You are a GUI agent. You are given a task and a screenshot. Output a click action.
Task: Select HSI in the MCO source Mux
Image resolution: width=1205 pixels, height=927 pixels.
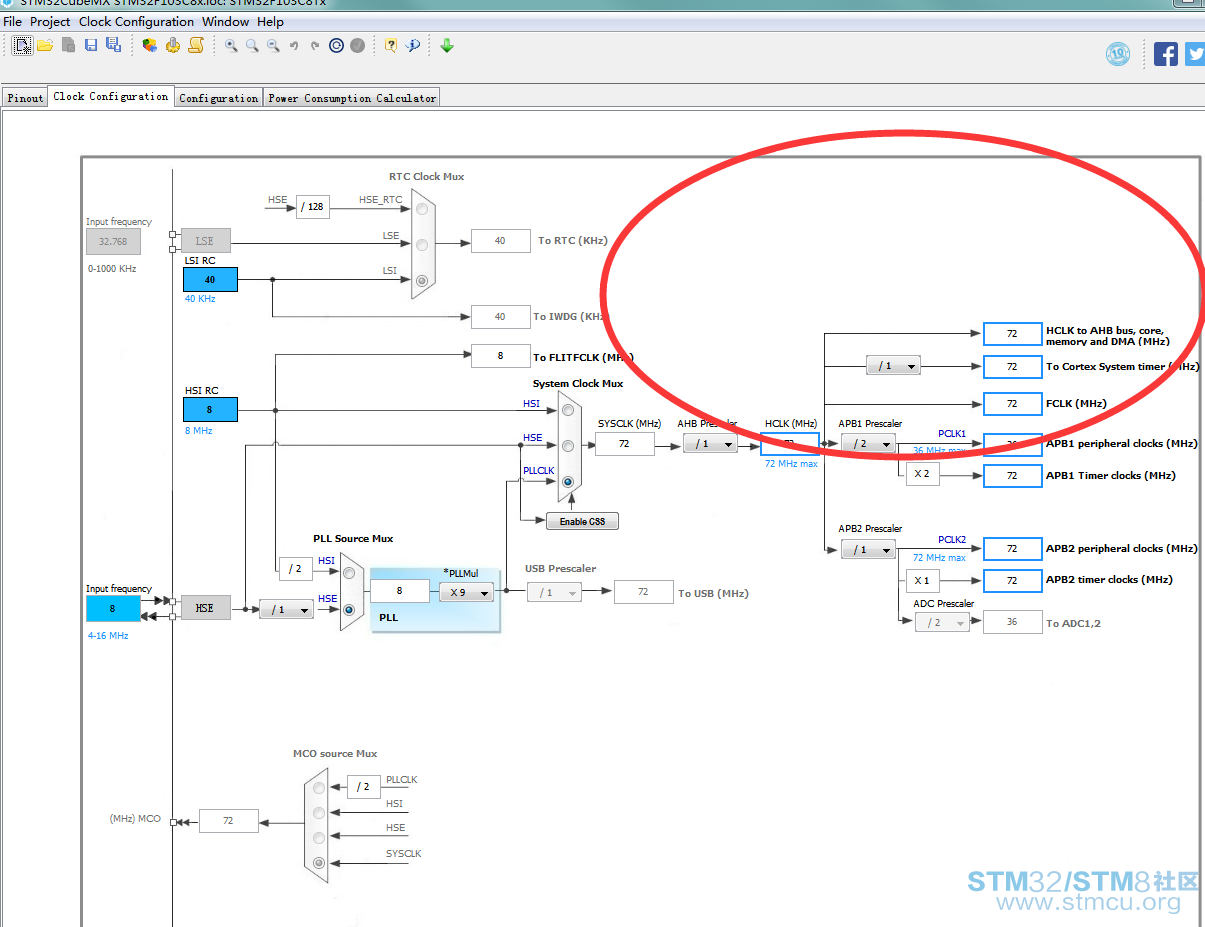click(x=319, y=812)
